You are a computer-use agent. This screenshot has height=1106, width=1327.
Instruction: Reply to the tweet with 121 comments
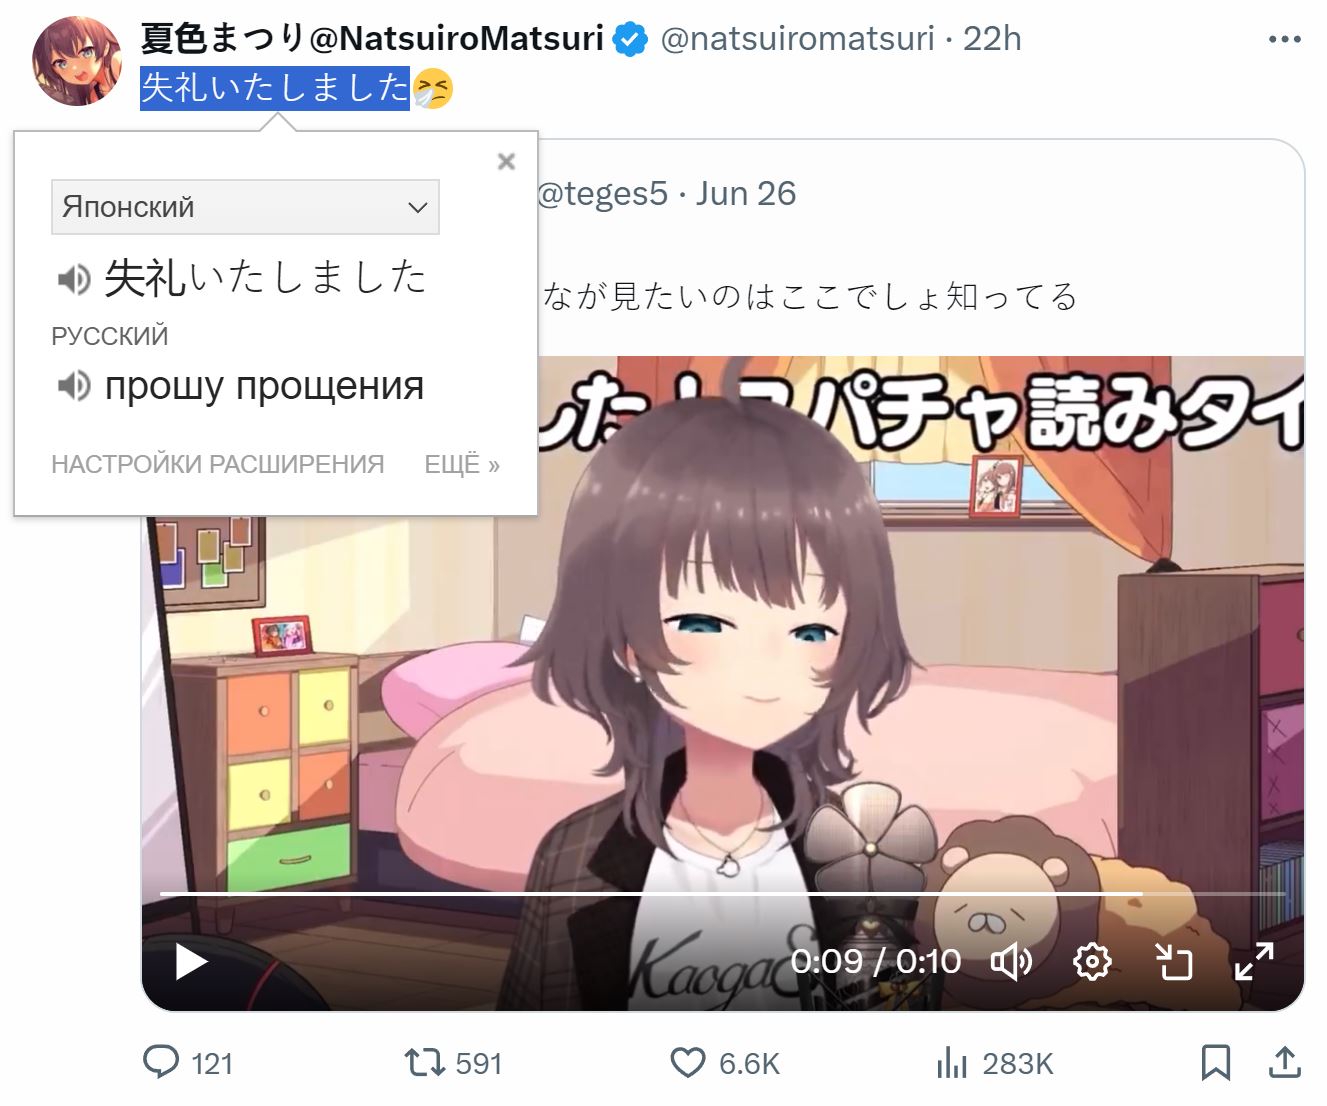(187, 1062)
